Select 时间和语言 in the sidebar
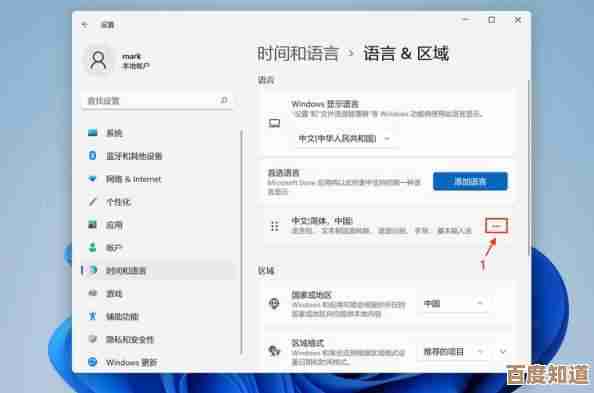Screen dimensions: 594x393 coord(157,271)
